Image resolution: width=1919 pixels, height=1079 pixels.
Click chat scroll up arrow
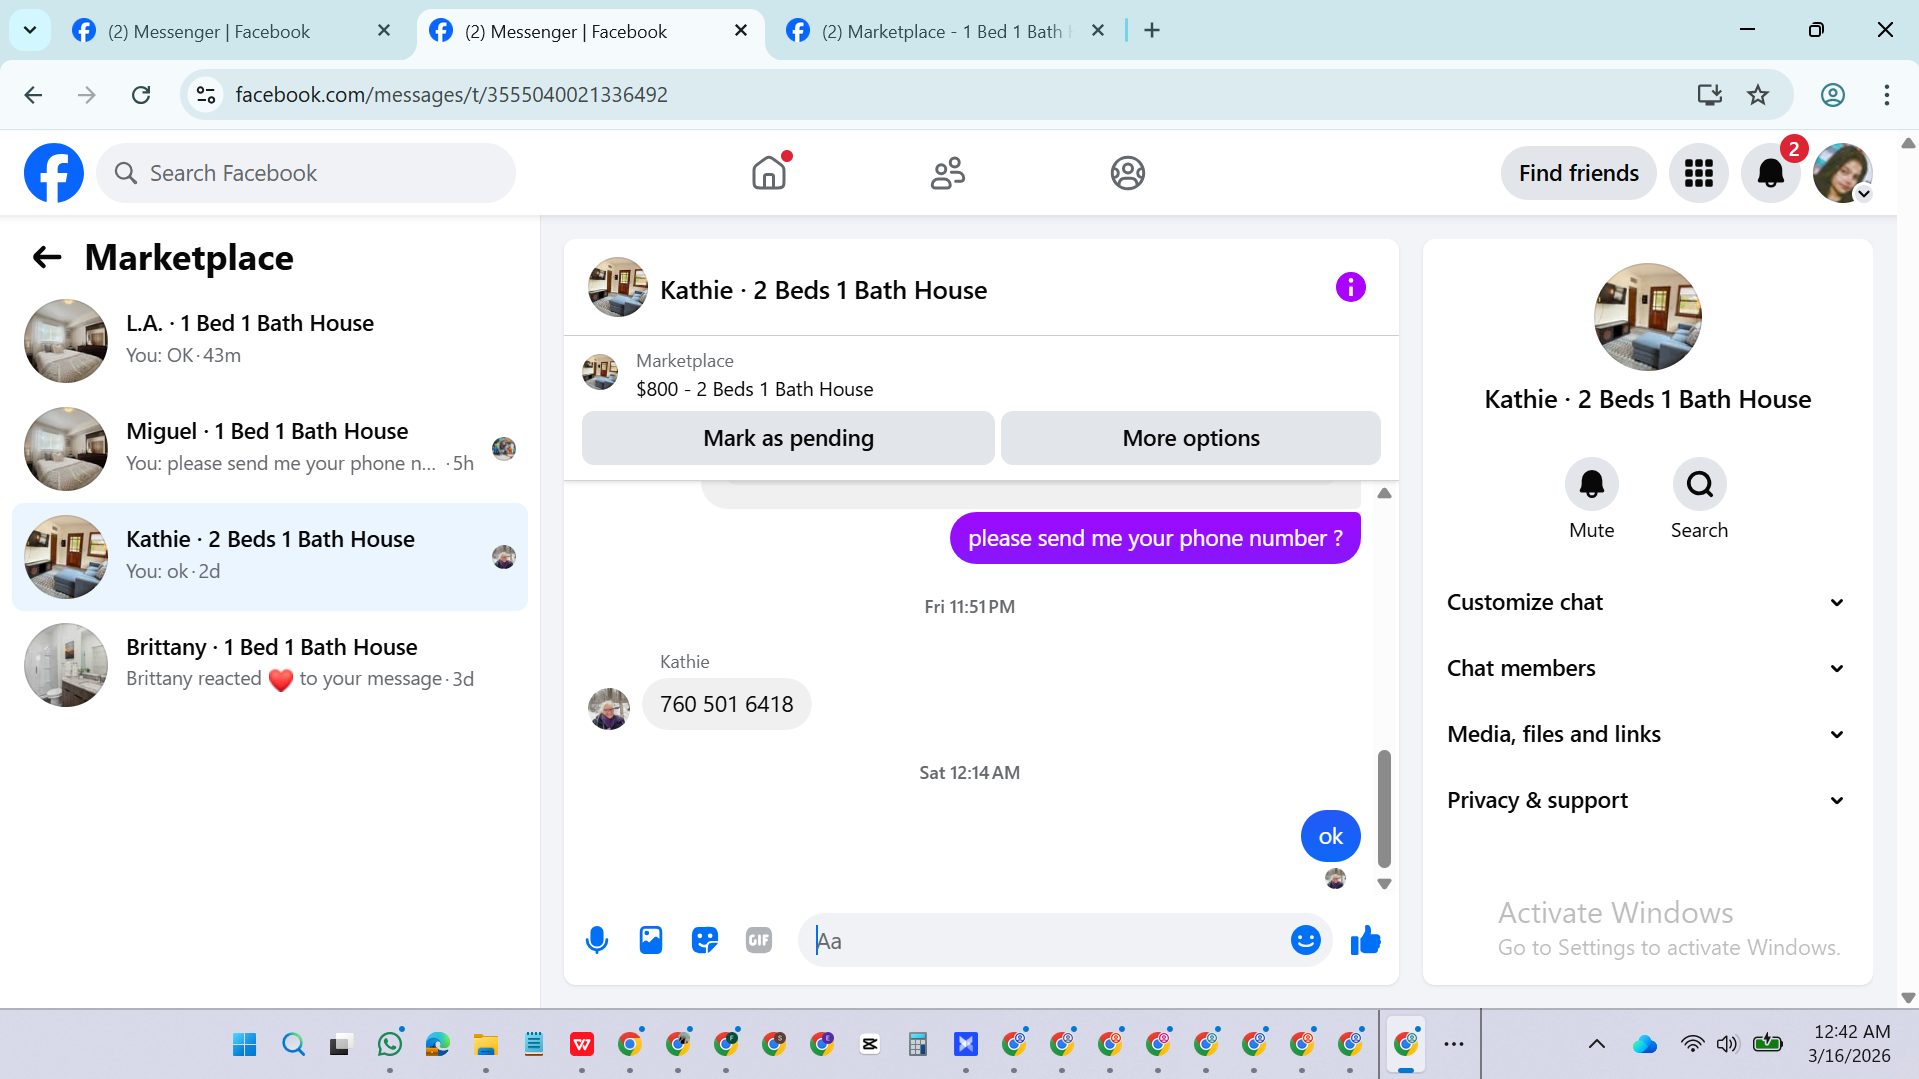click(x=1384, y=493)
